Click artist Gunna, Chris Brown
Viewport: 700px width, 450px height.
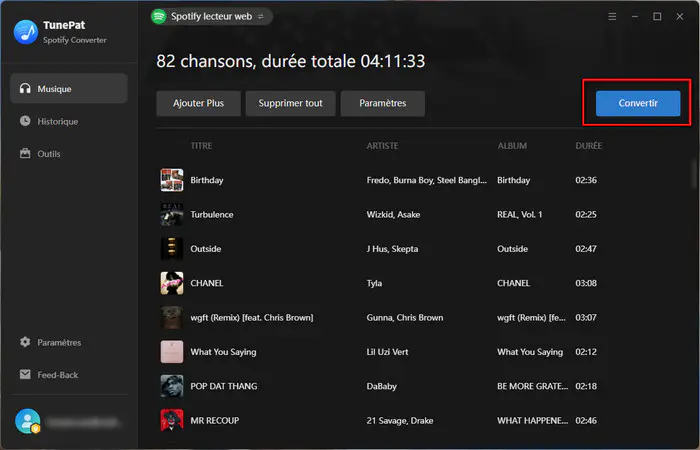(x=405, y=317)
